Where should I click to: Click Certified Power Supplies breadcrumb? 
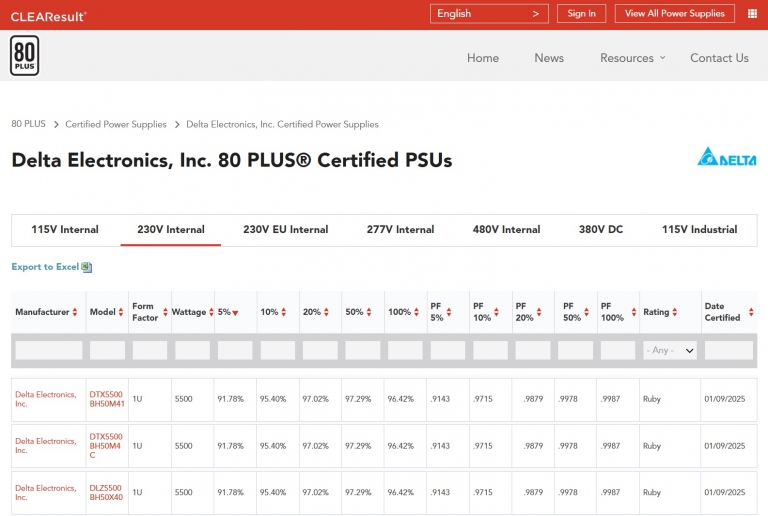[x=116, y=124]
